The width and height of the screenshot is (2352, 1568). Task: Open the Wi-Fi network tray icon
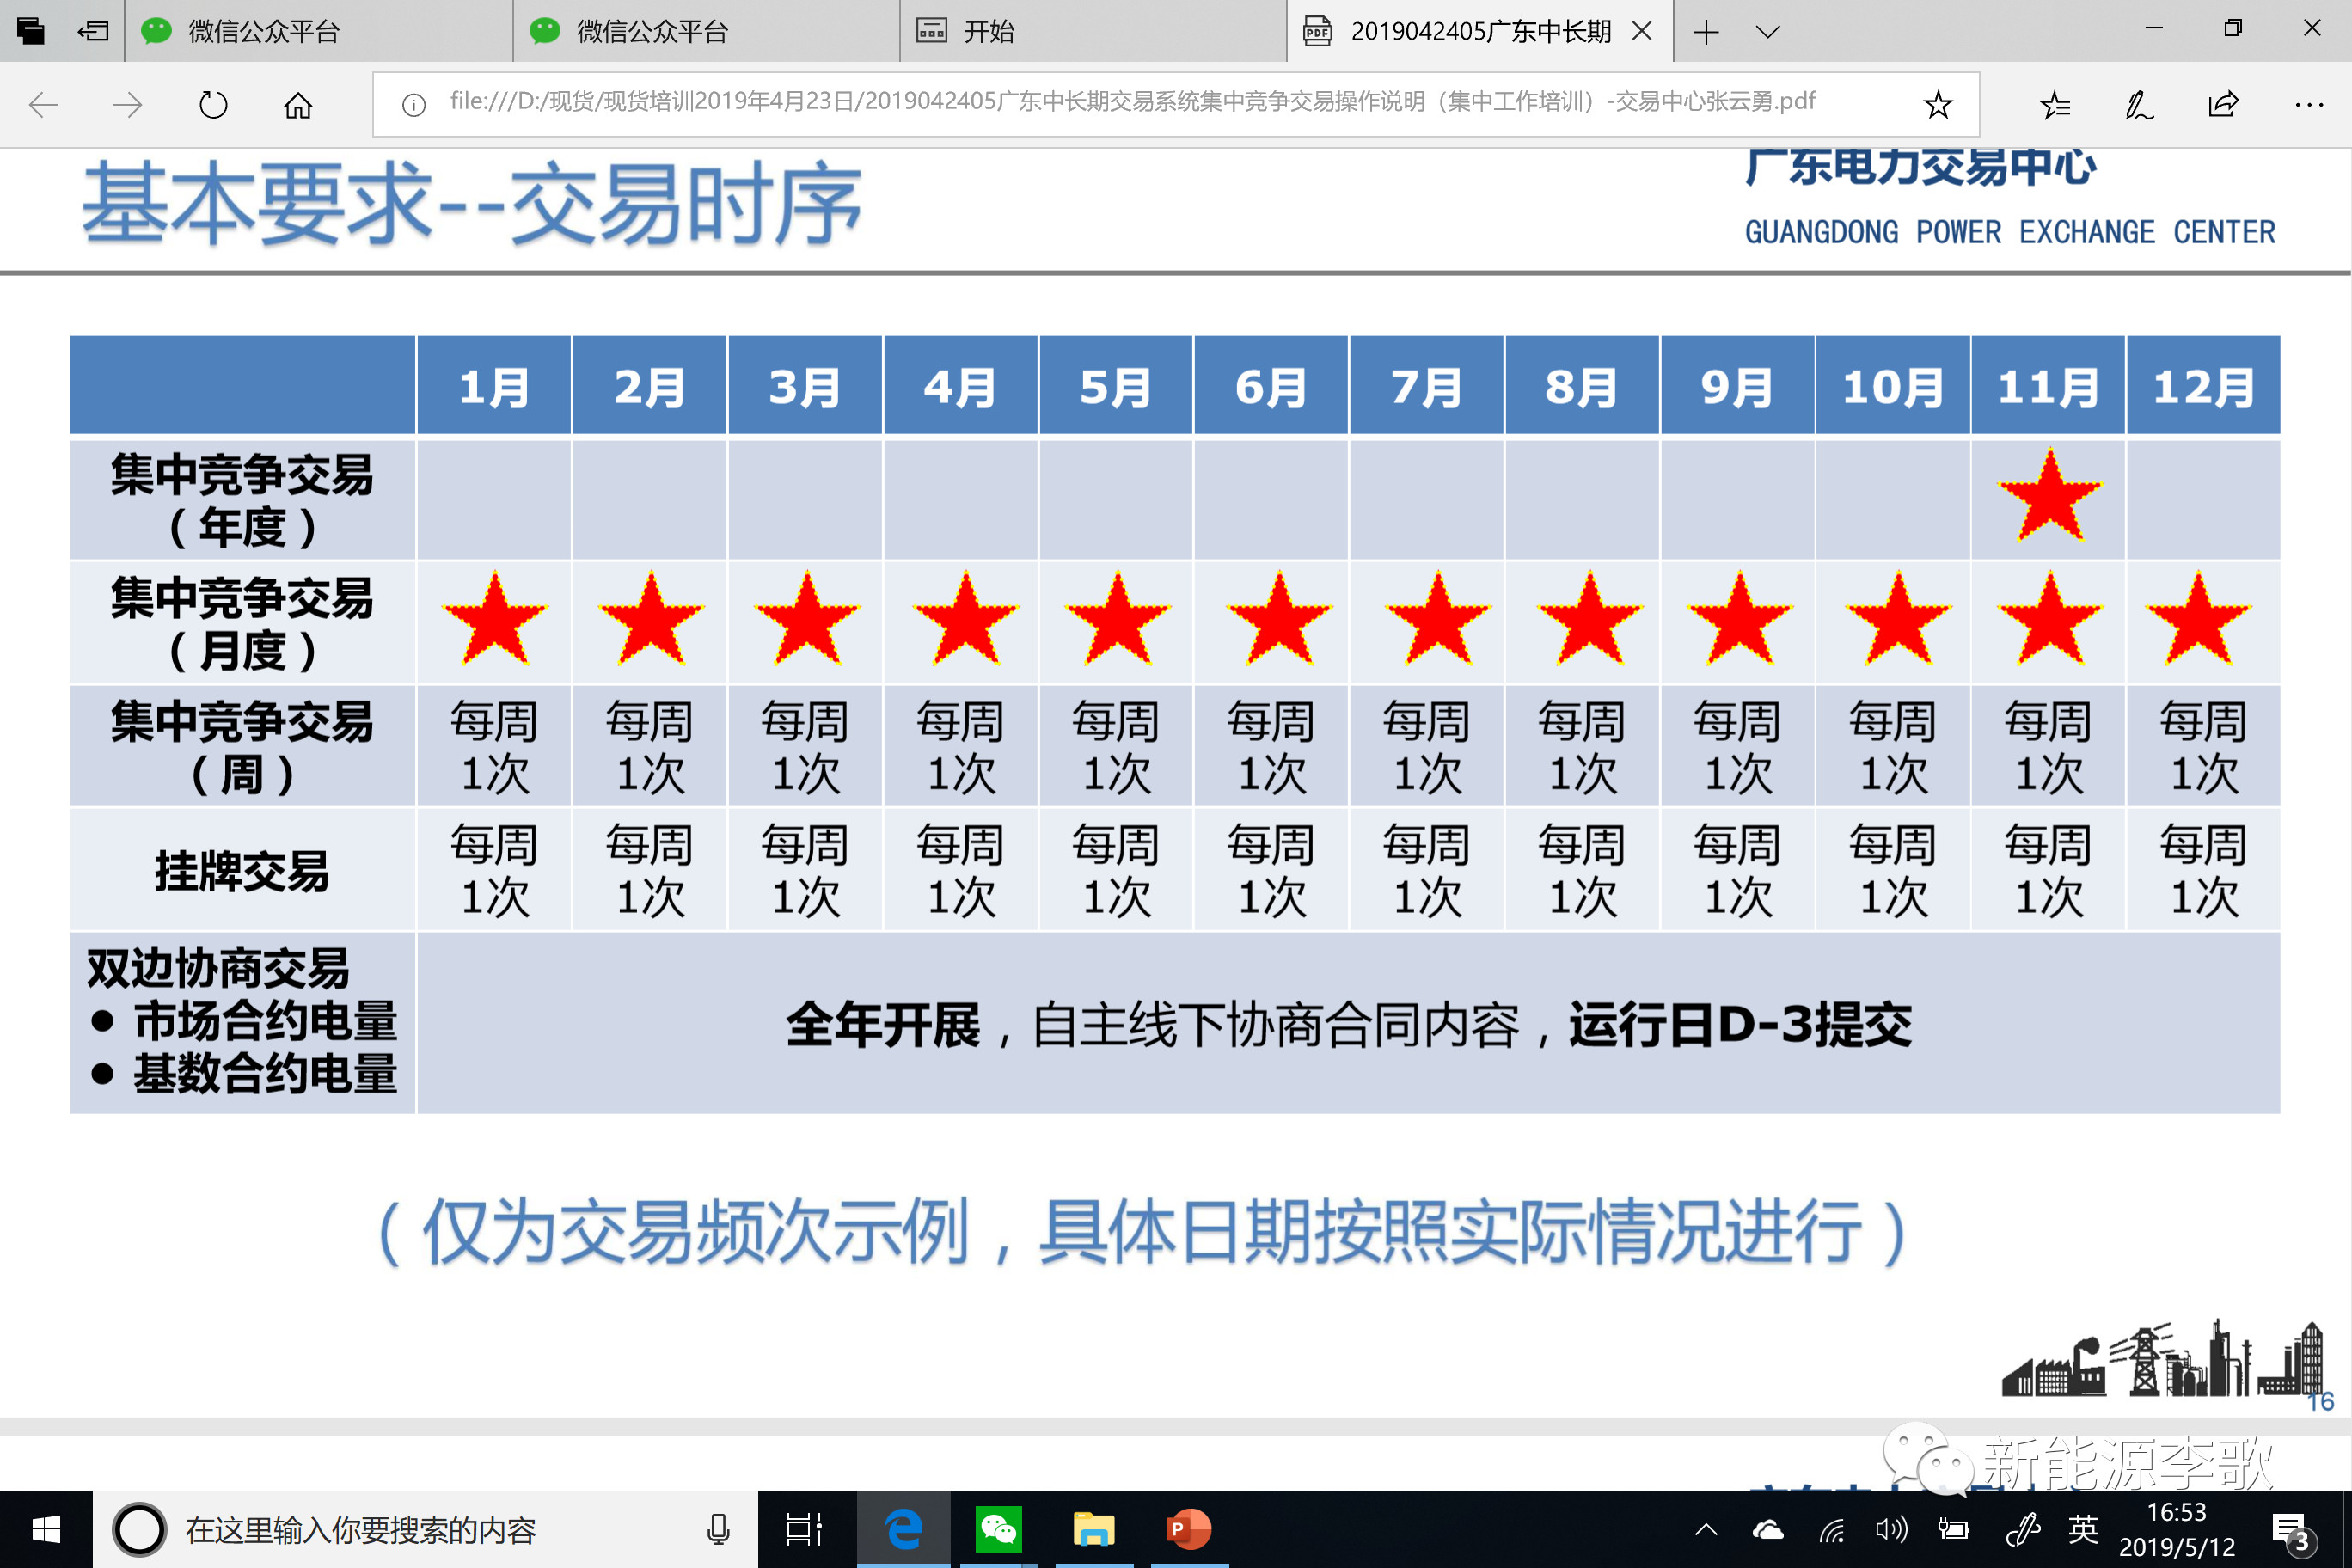(x=1831, y=1530)
